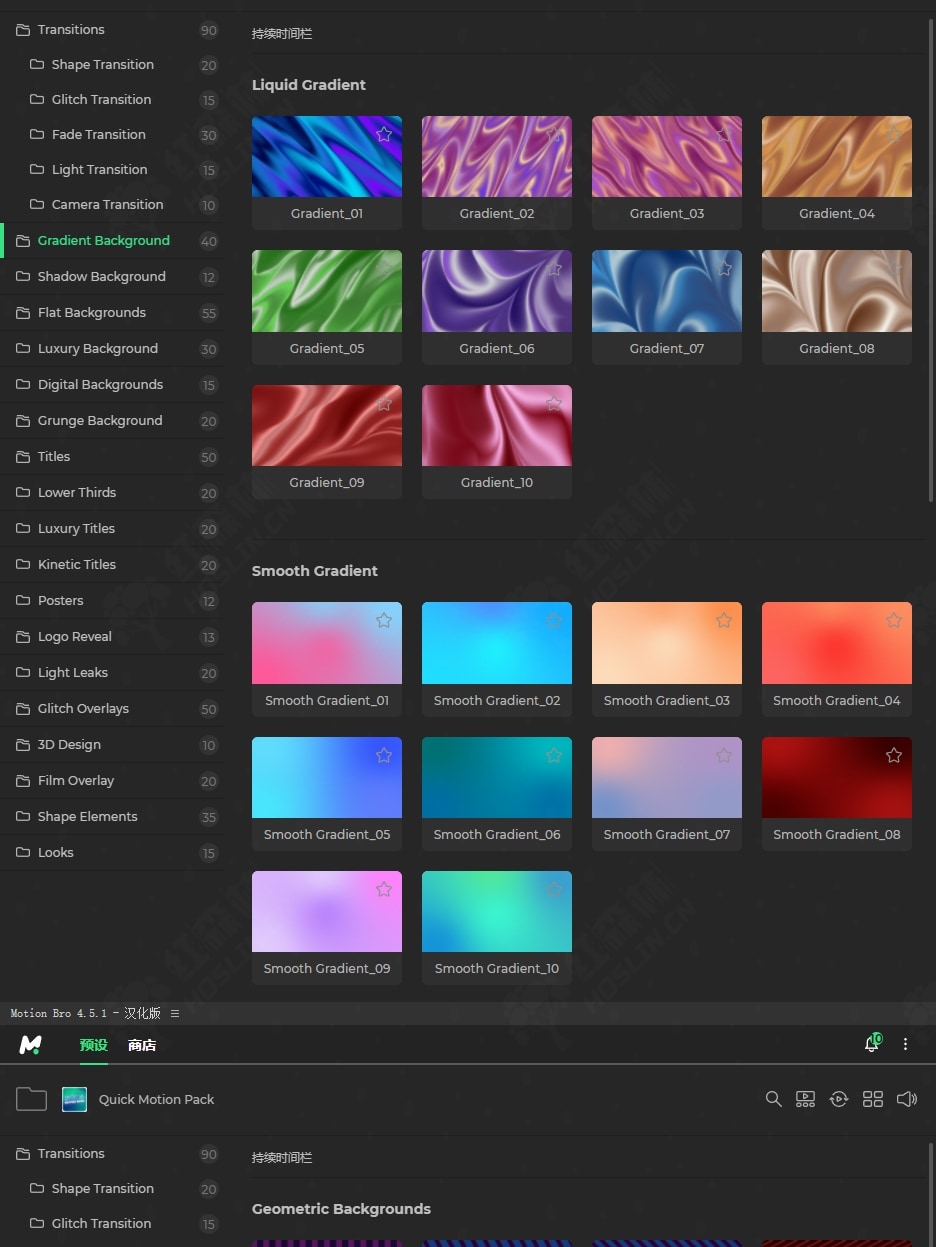Click the circular refresh icon
This screenshot has width=936, height=1247.
click(x=839, y=1099)
